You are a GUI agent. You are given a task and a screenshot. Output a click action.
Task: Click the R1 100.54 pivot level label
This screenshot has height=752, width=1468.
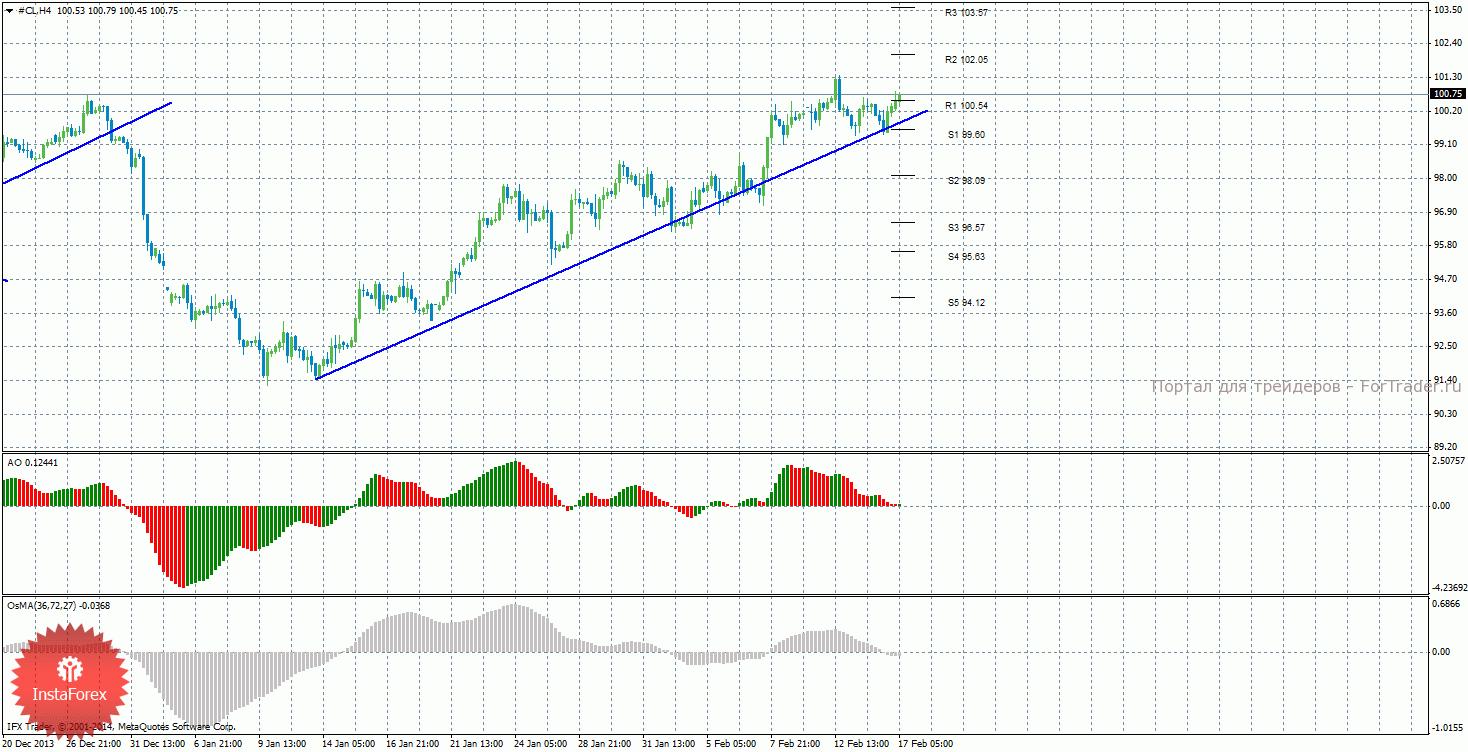coord(966,106)
